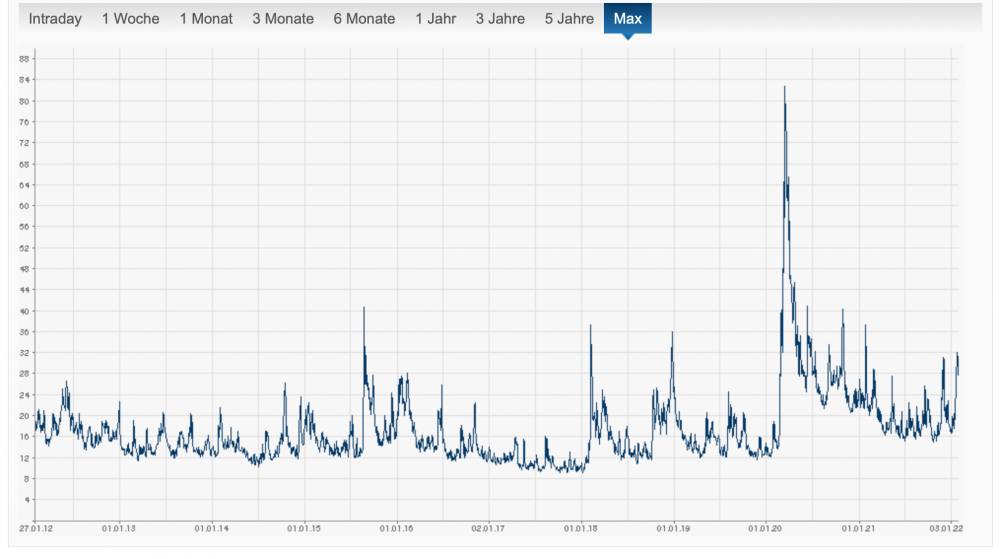Switch to the 5 Jahre tab
This screenshot has height=559, width=1000.
[569, 18]
